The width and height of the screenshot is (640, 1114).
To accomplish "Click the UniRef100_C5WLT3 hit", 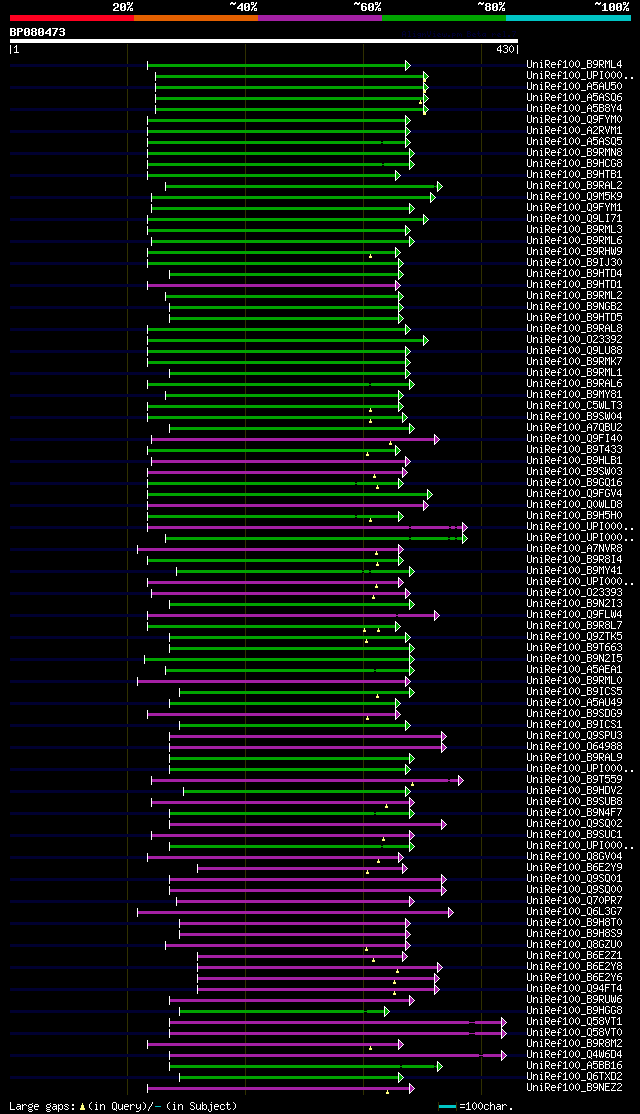I will 575,406.
